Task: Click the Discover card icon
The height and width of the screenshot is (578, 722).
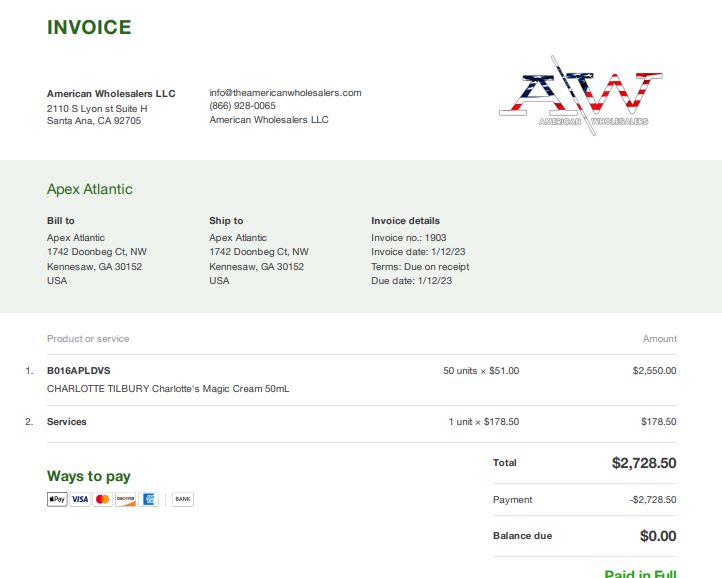Action: (125, 499)
